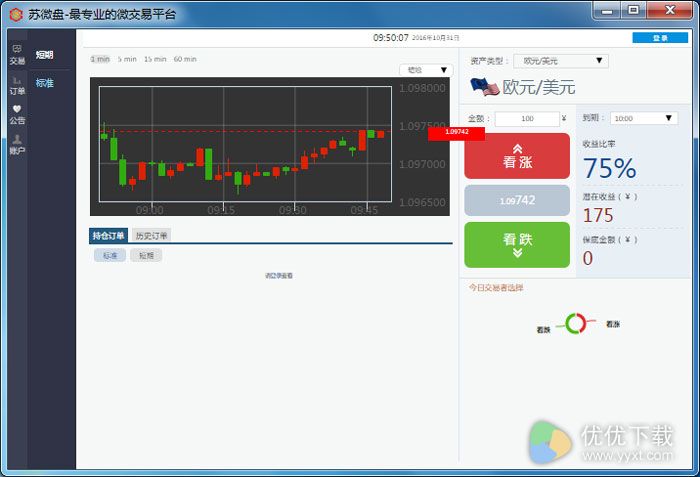Open the 订单 orders section icon
Viewport: 700px width, 477px height.
17,85
